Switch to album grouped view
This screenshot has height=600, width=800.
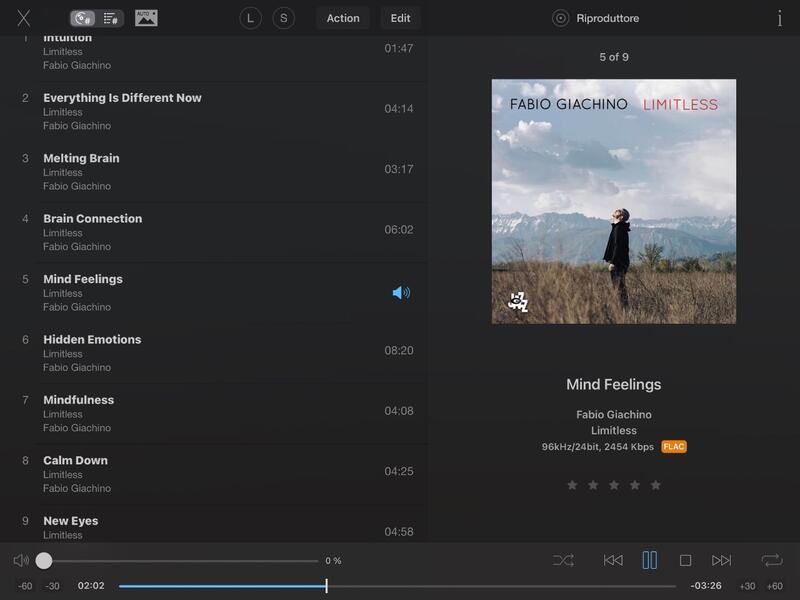tap(84, 18)
